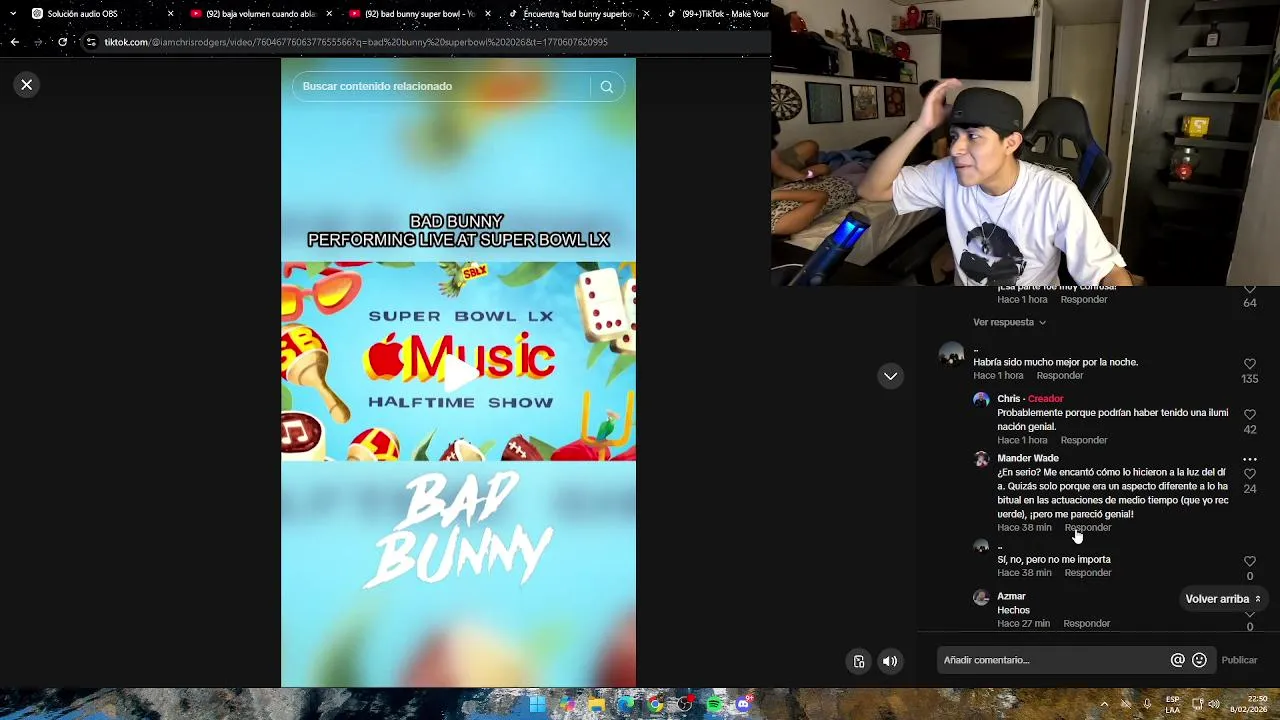Like Azmar's 'Hechos' comment
This screenshot has height=720, width=1280.
[1249, 614]
